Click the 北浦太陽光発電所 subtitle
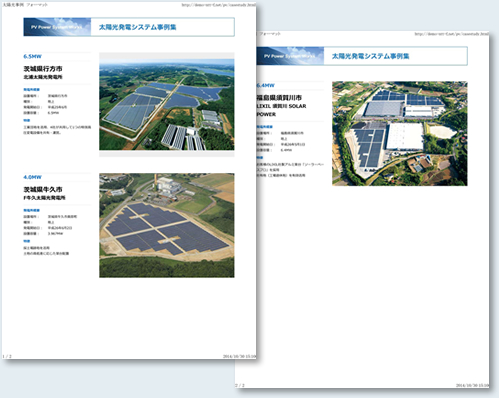This screenshot has width=499, height=398. [43, 77]
